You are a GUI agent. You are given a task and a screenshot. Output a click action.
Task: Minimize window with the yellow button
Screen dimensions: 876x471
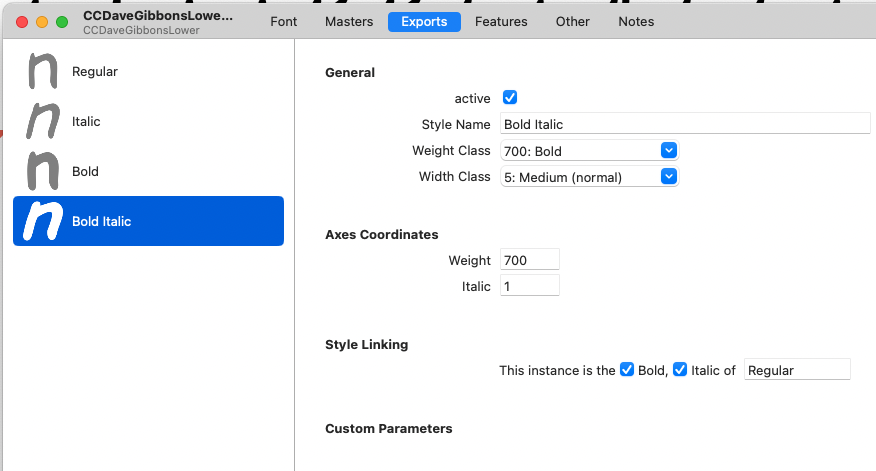click(42, 22)
